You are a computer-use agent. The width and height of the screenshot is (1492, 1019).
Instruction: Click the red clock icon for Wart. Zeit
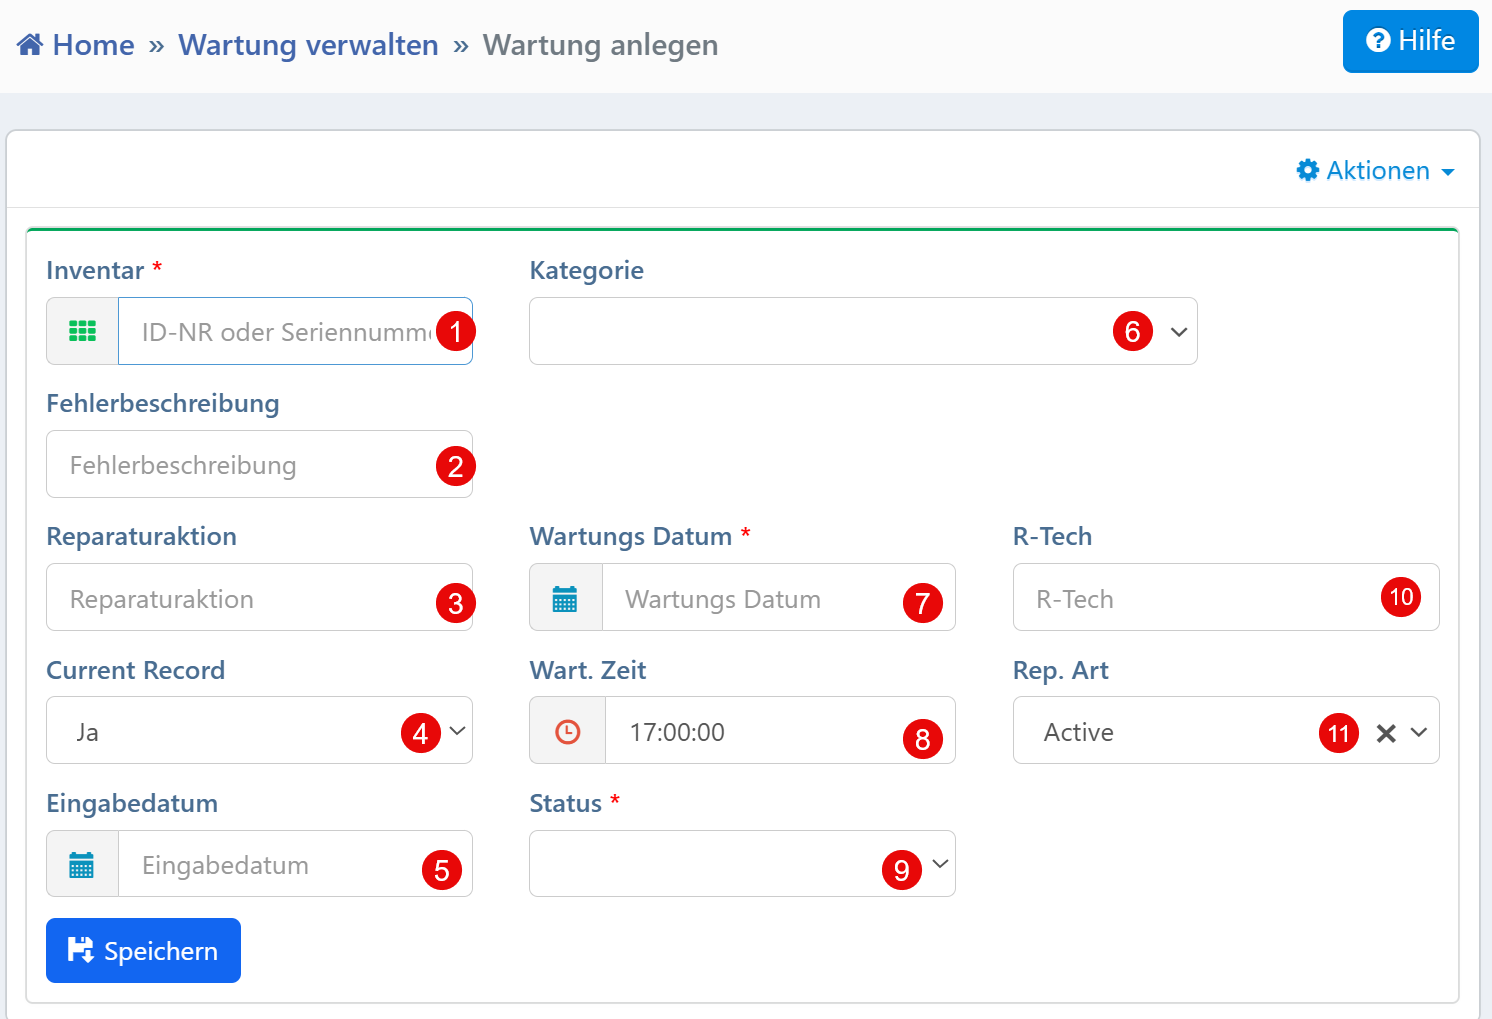click(x=567, y=731)
